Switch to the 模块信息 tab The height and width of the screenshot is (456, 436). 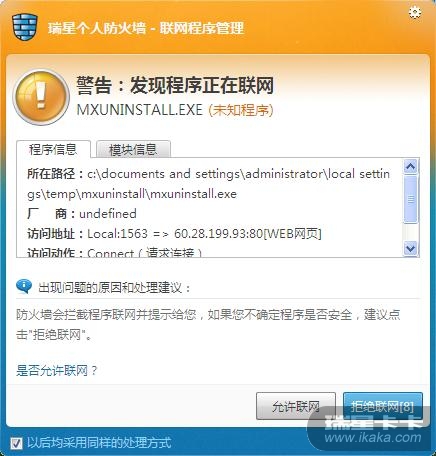click(133, 149)
